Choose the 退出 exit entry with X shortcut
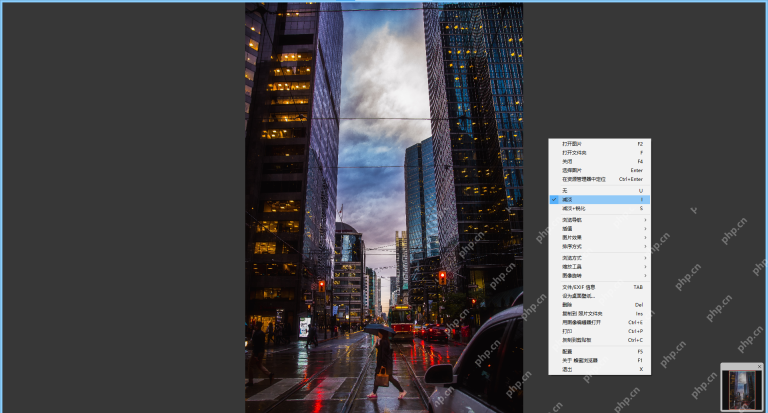The image size is (768, 413). tap(600, 369)
